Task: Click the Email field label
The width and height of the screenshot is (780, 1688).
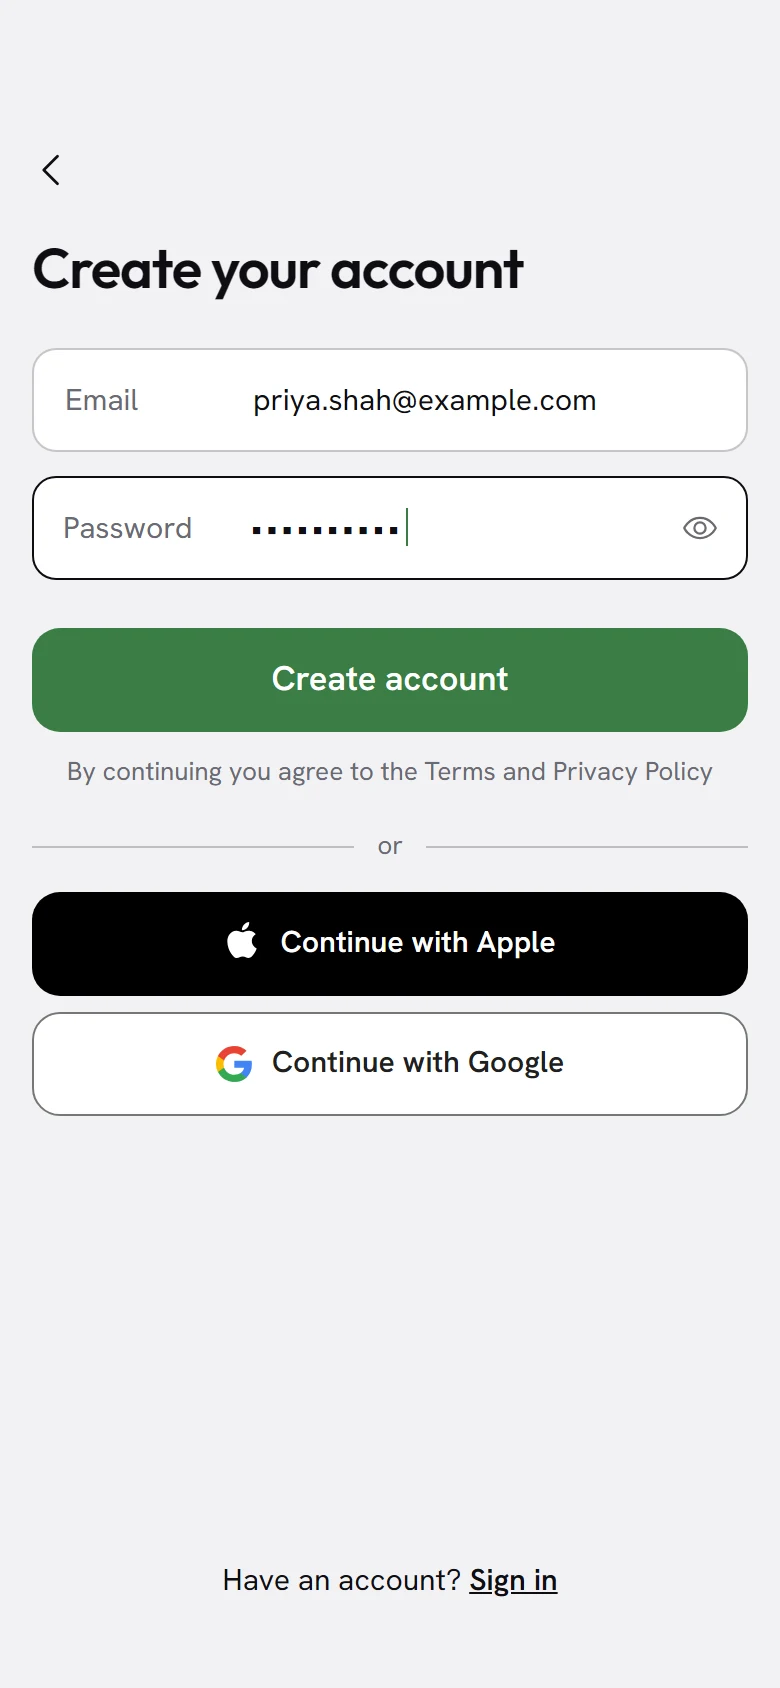Action: tap(102, 400)
